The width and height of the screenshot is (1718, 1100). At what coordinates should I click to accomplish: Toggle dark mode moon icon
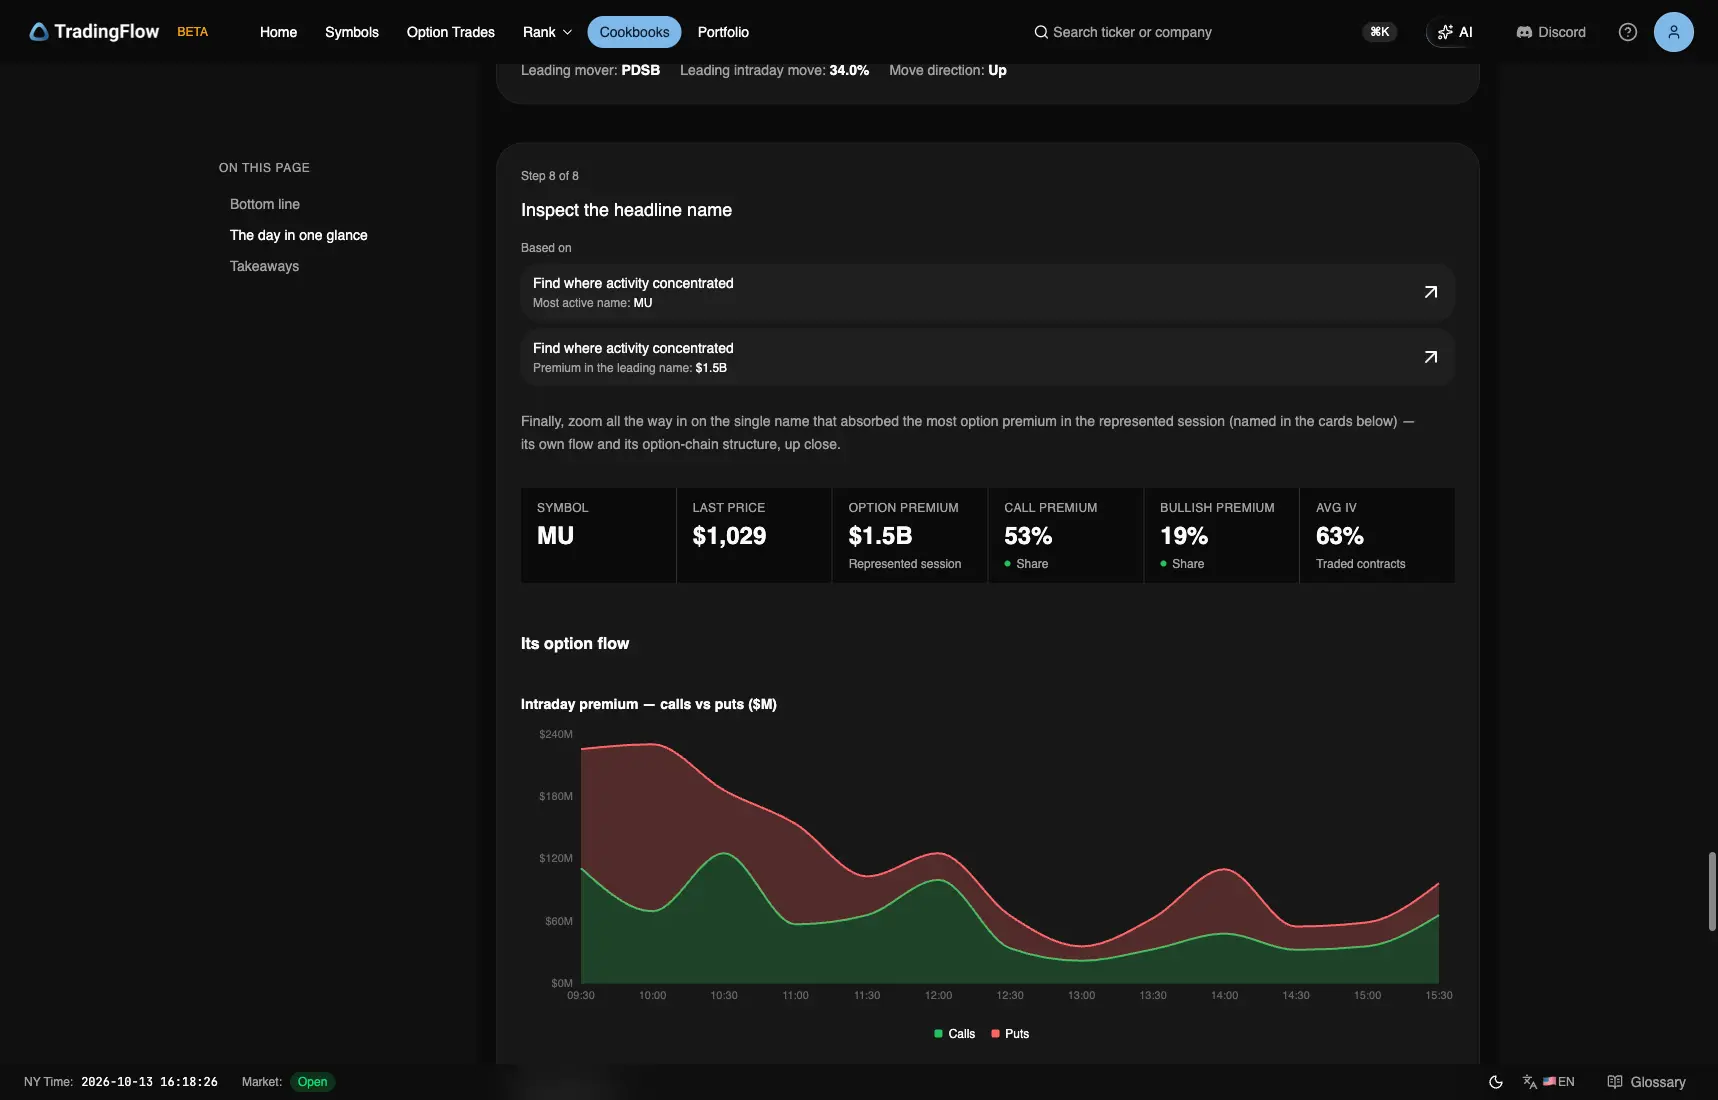[1496, 1082]
